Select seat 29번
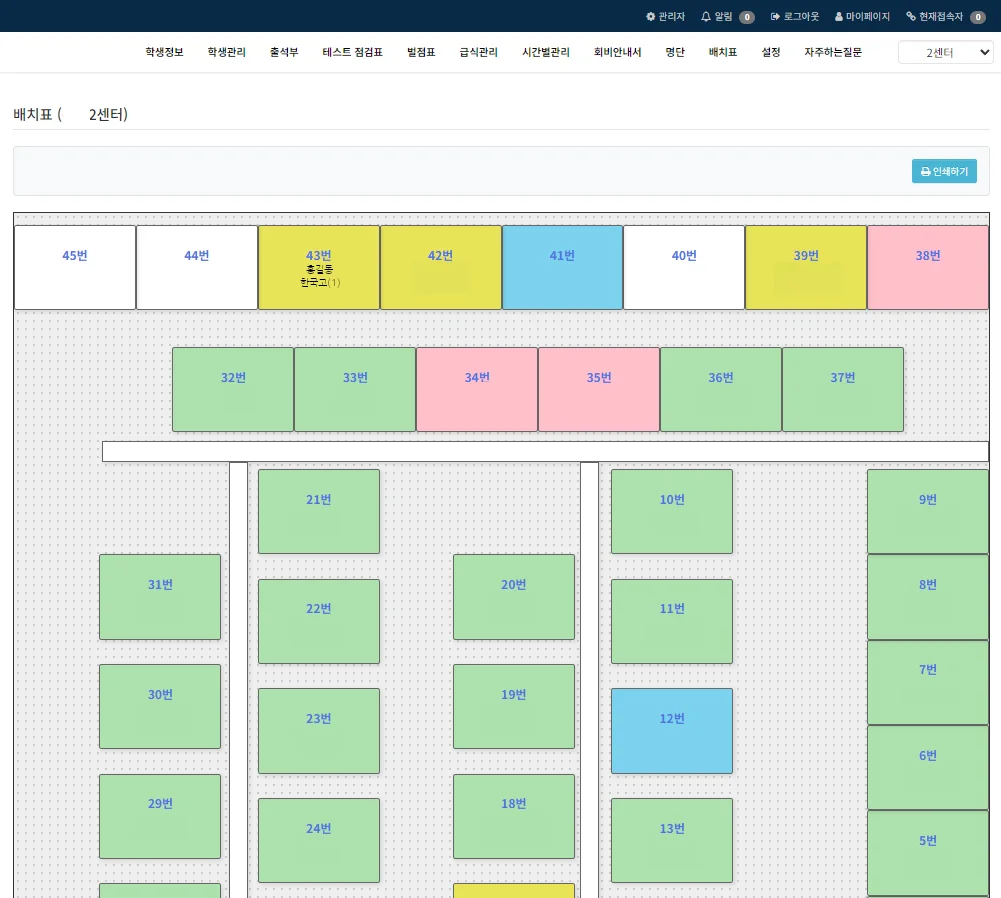Viewport: 1001px width, 898px height. click(x=160, y=816)
